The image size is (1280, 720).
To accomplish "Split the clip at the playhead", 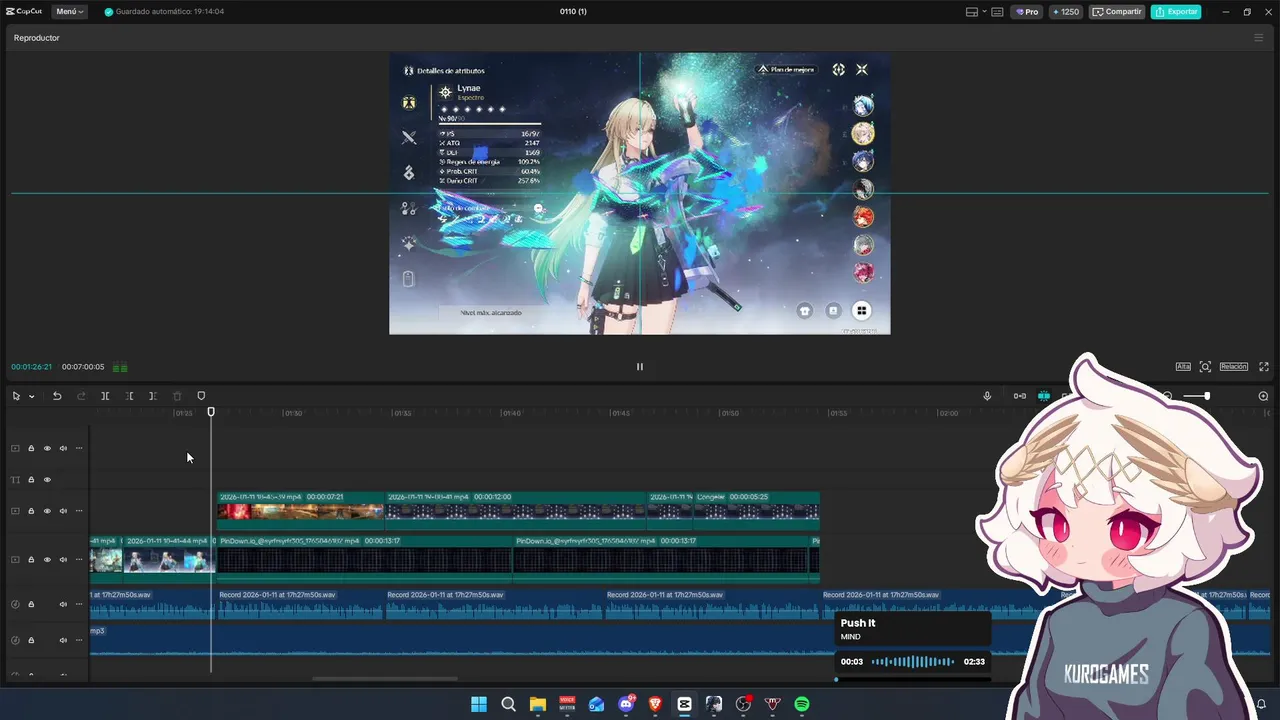I will click(105, 396).
